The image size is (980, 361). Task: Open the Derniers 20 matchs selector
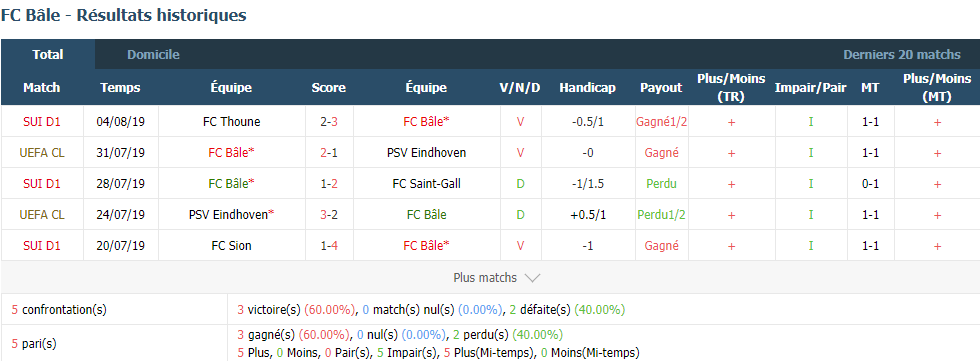[902, 54]
